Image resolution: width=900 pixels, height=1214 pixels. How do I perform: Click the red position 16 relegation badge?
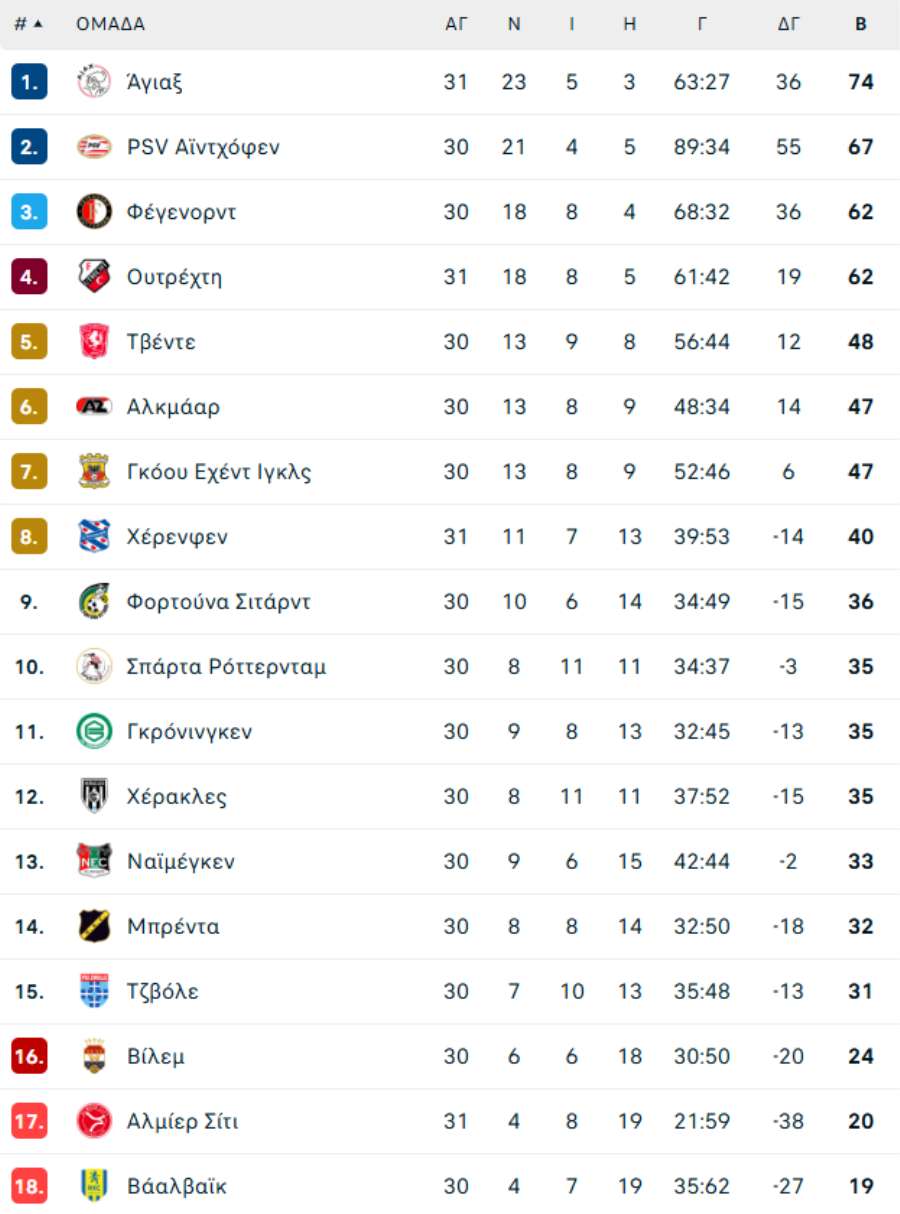pos(29,1057)
